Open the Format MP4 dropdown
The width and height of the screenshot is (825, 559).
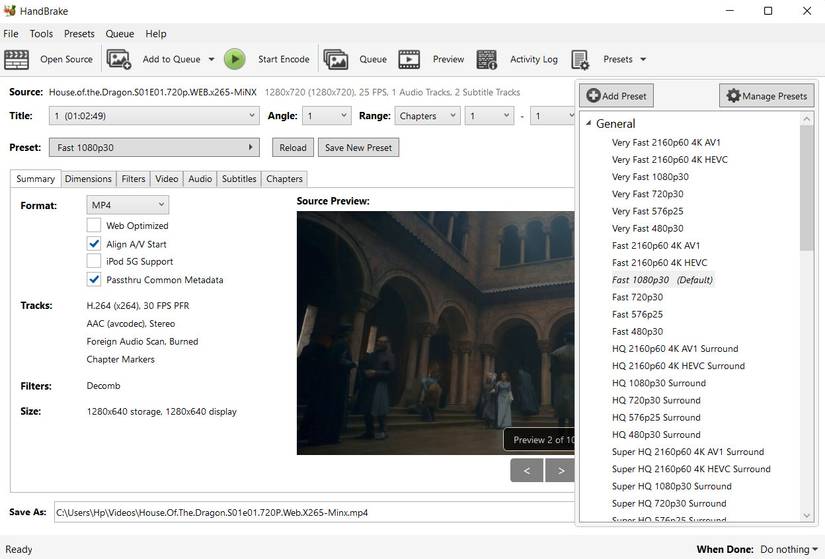[x=127, y=205]
